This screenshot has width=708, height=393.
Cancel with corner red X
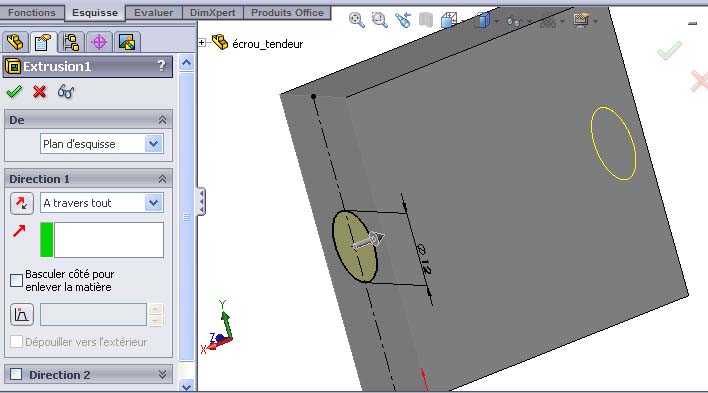(699, 81)
